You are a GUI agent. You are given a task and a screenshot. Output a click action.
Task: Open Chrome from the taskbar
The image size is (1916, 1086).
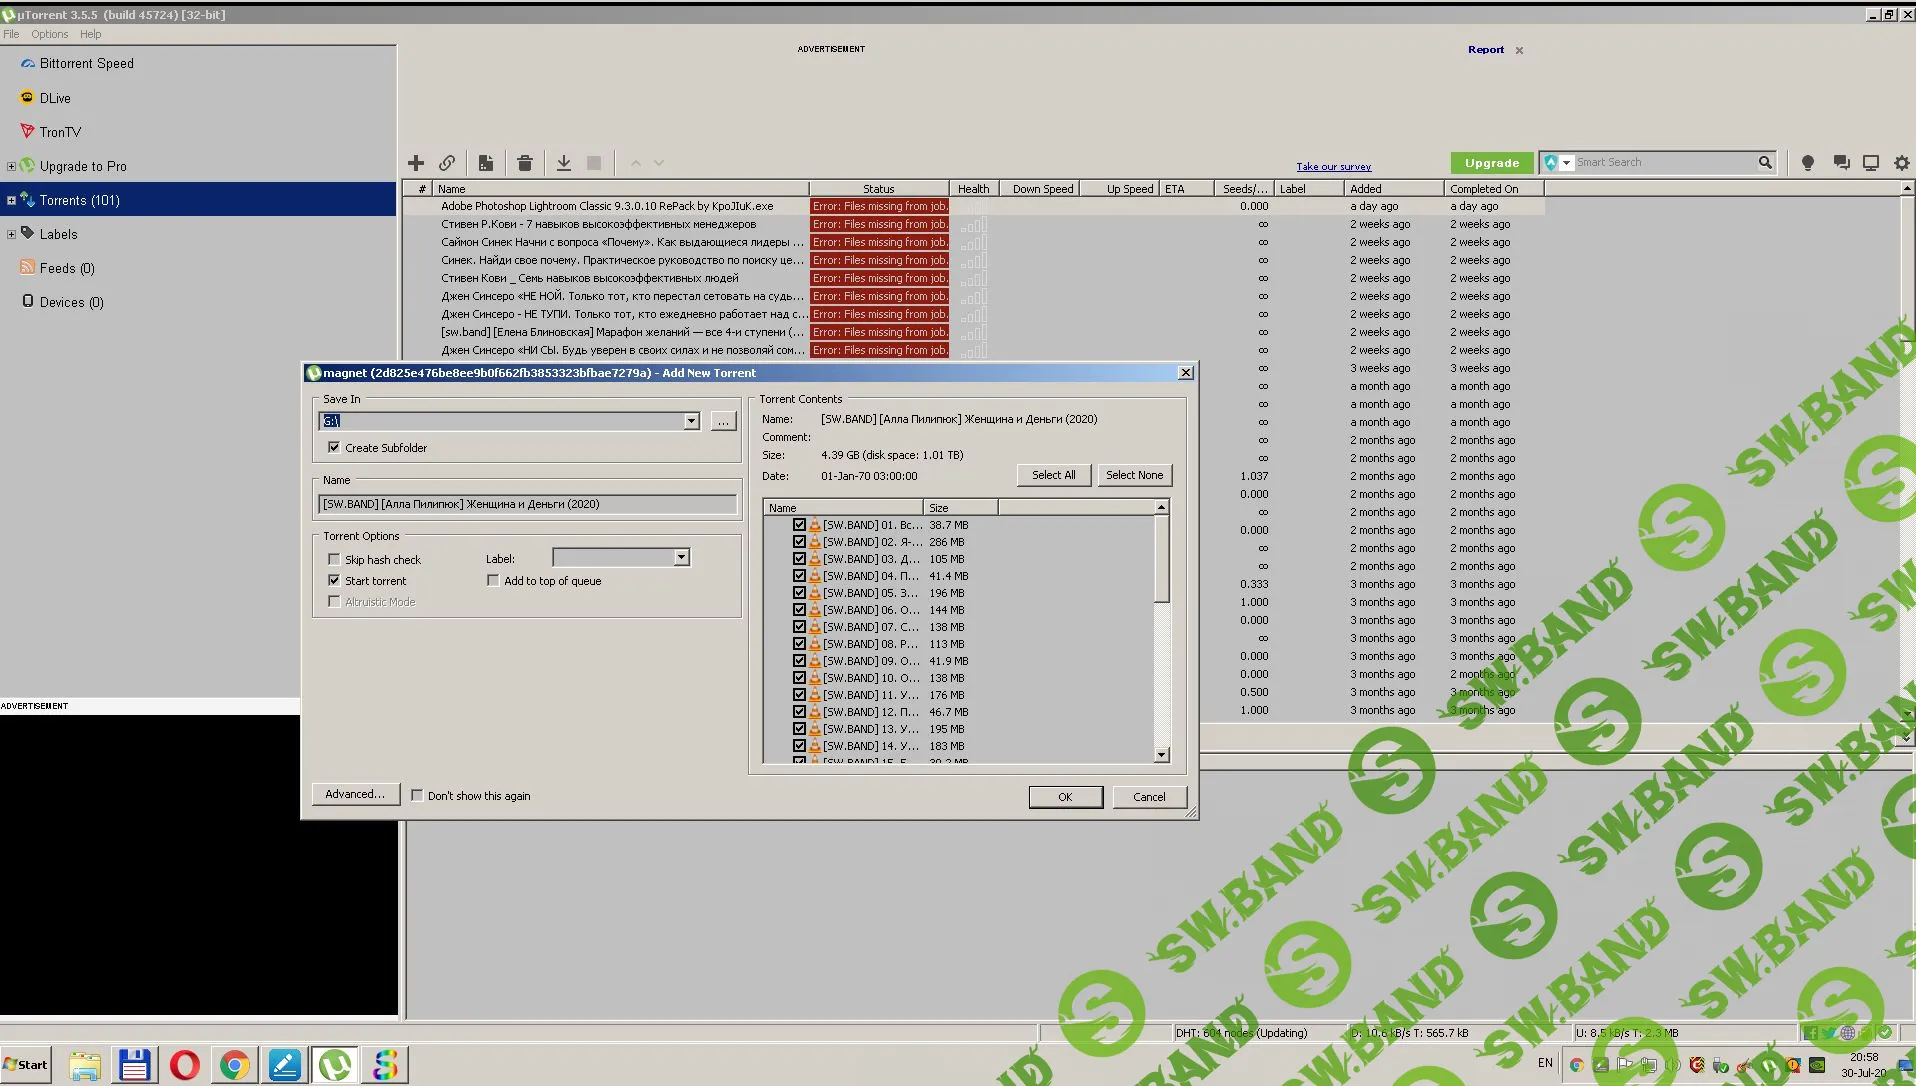(x=235, y=1065)
